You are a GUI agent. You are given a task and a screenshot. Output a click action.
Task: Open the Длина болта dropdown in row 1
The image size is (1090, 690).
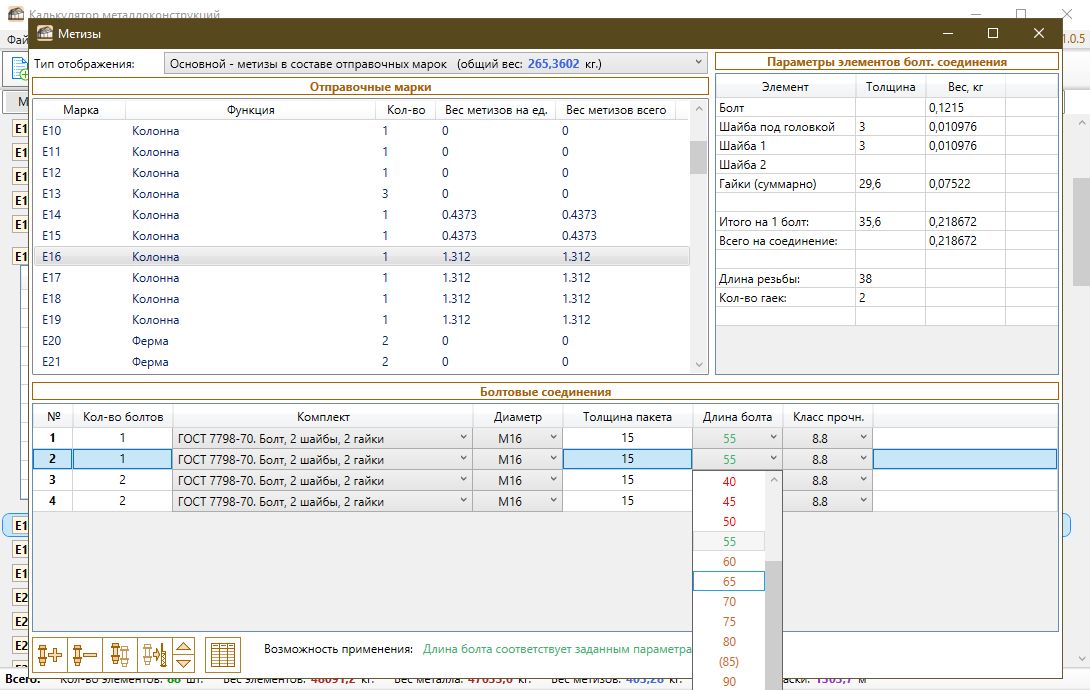[773, 438]
